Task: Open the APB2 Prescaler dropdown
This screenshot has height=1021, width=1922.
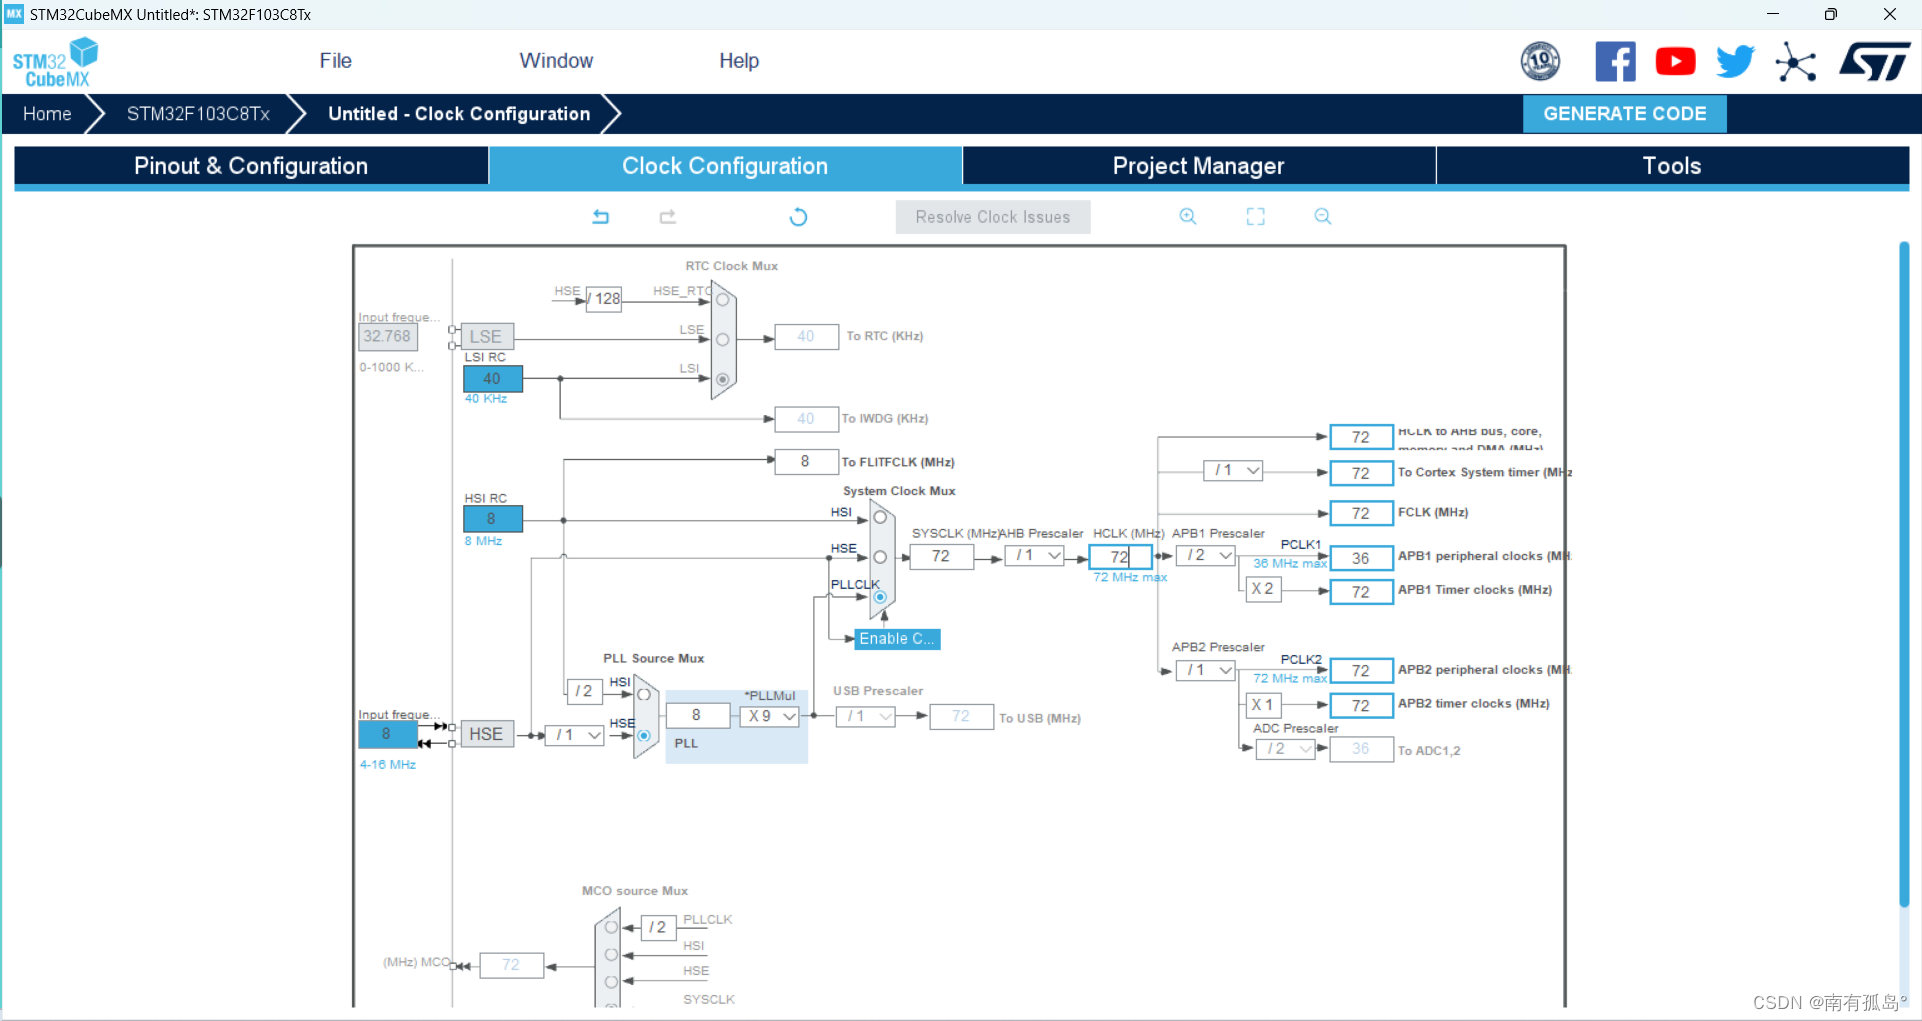Action: 1205,670
